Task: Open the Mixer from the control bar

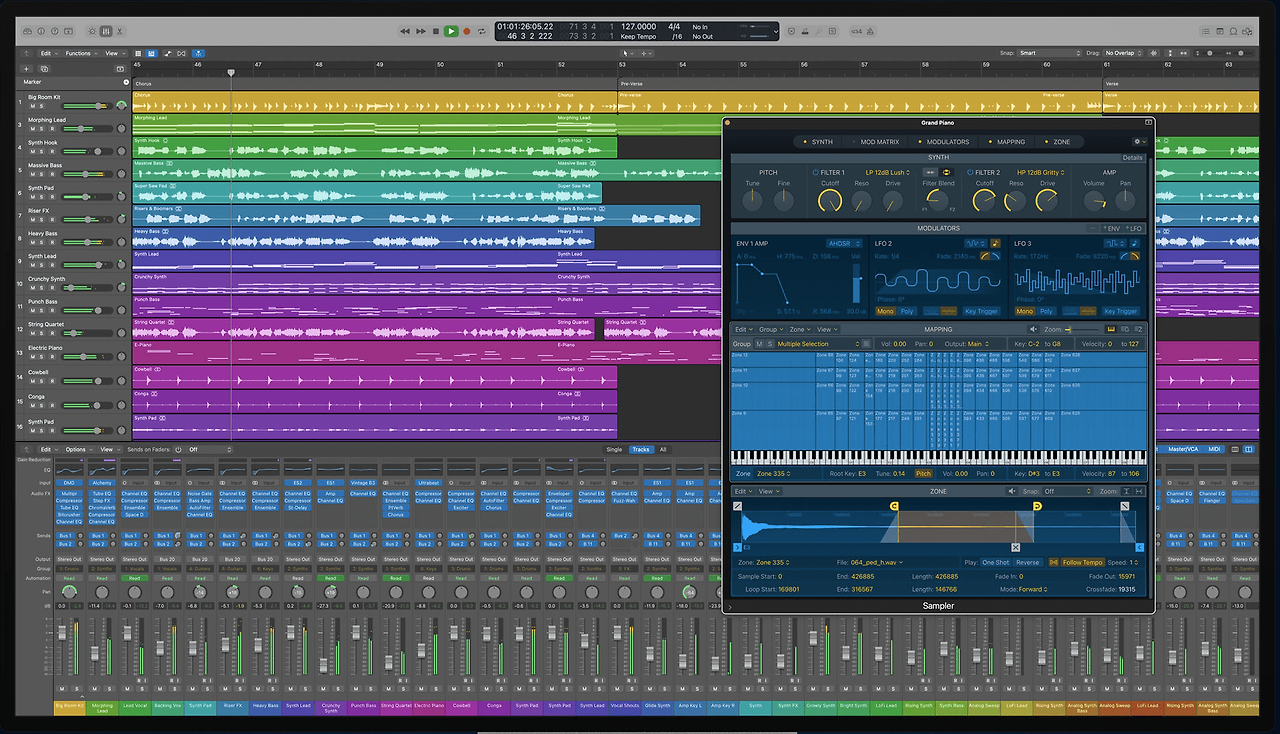Action: 106,31
